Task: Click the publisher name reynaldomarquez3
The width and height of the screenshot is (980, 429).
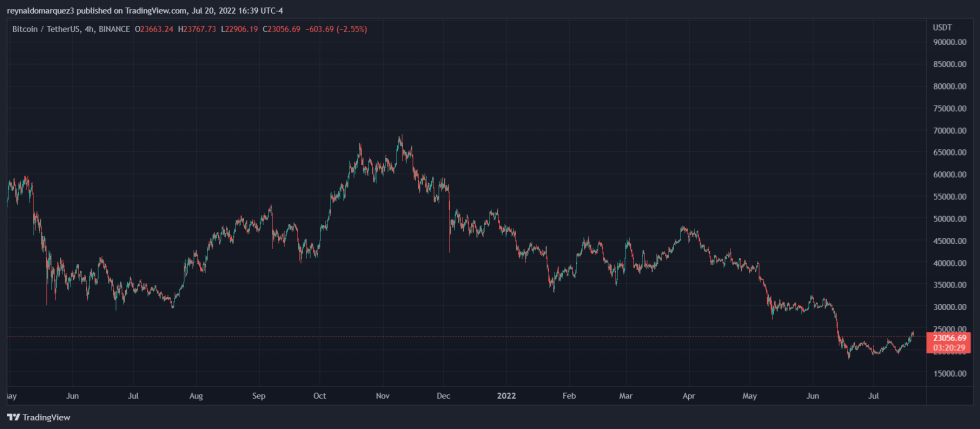Action: pyautogui.click(x=40, y=11)
